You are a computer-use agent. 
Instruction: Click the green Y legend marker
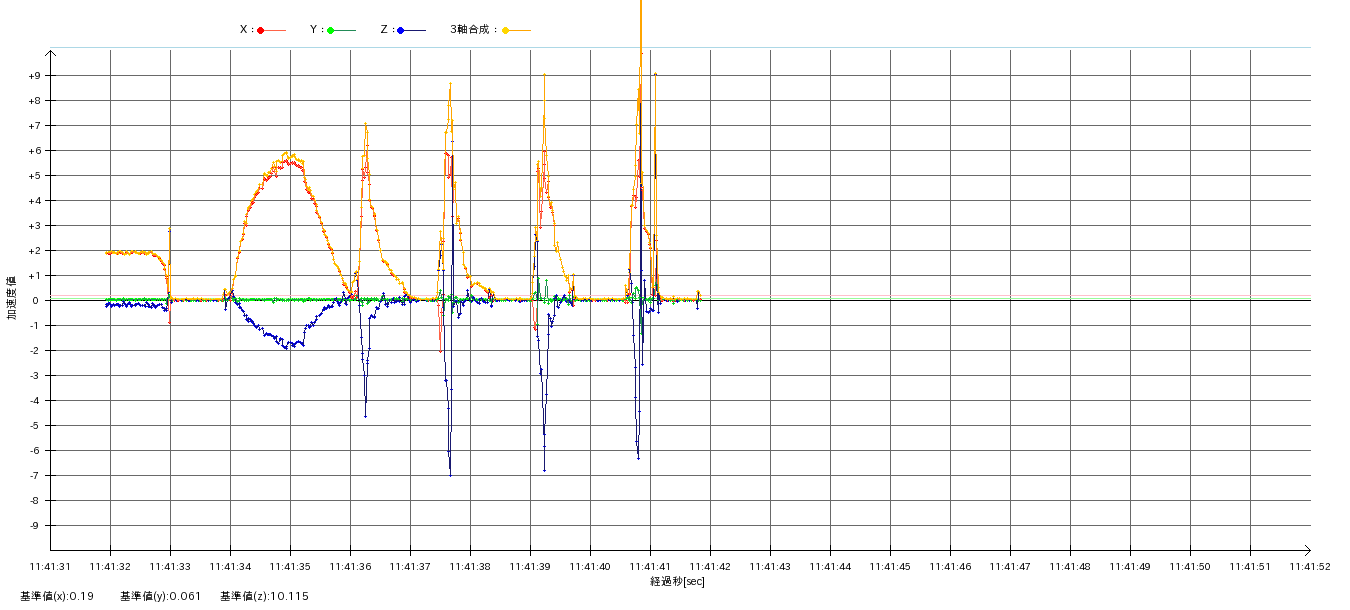(331, 30)
